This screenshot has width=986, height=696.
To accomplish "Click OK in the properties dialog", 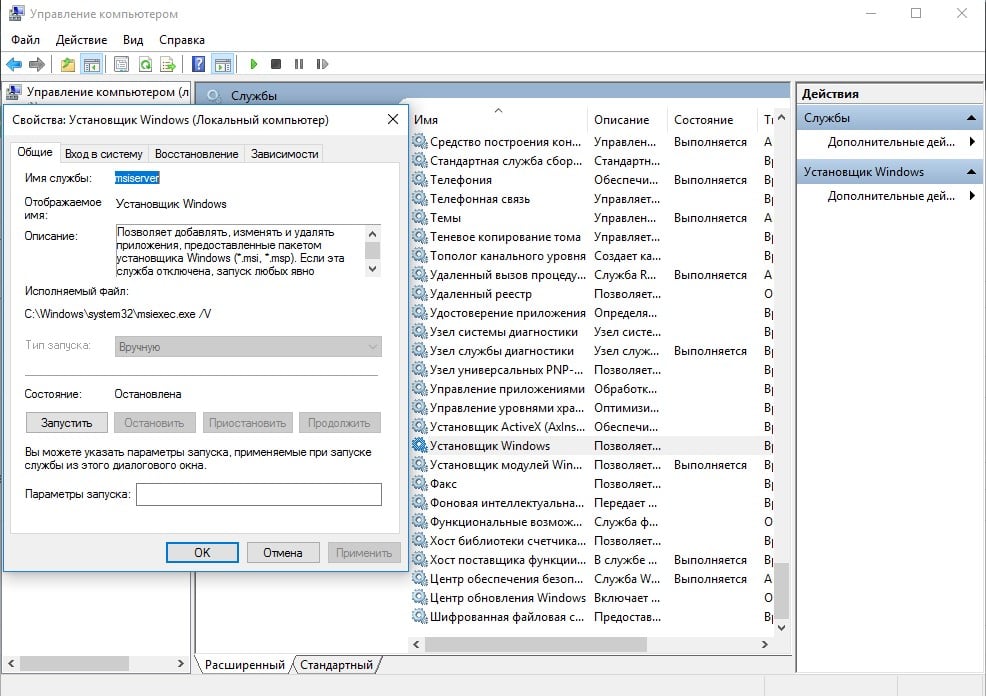I will (x=202, y=553).
